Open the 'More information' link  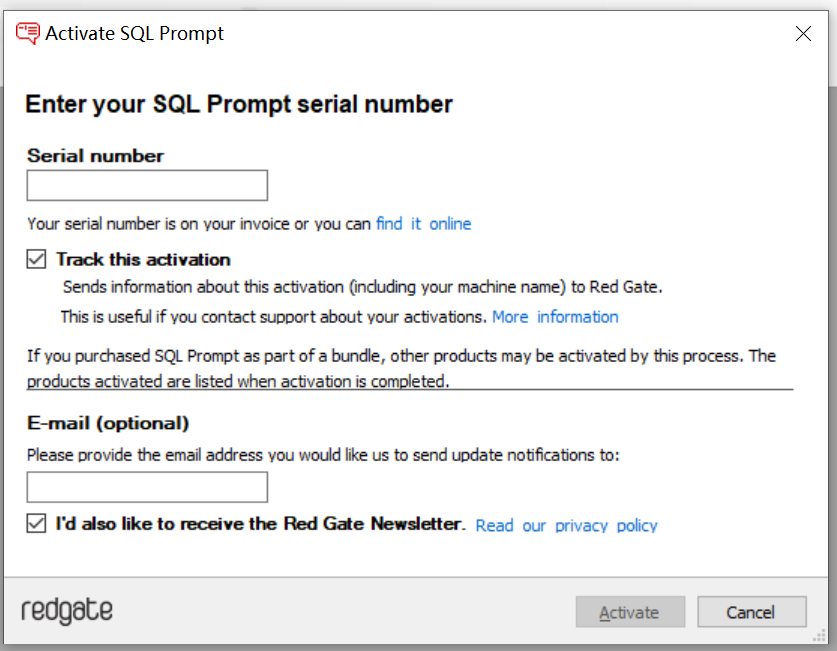[555, 317]
